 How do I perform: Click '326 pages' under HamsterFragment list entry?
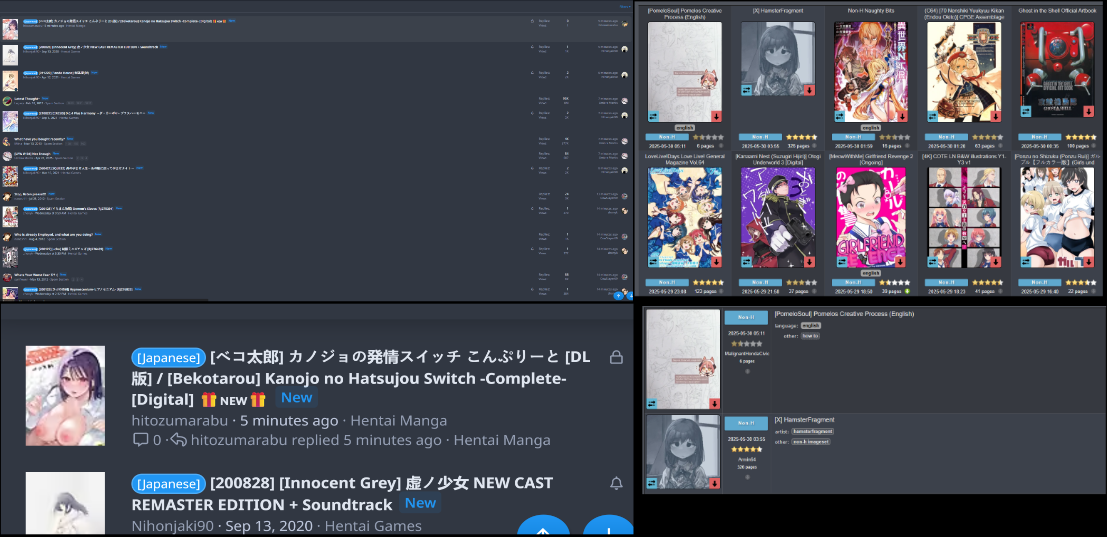[746, 467]
